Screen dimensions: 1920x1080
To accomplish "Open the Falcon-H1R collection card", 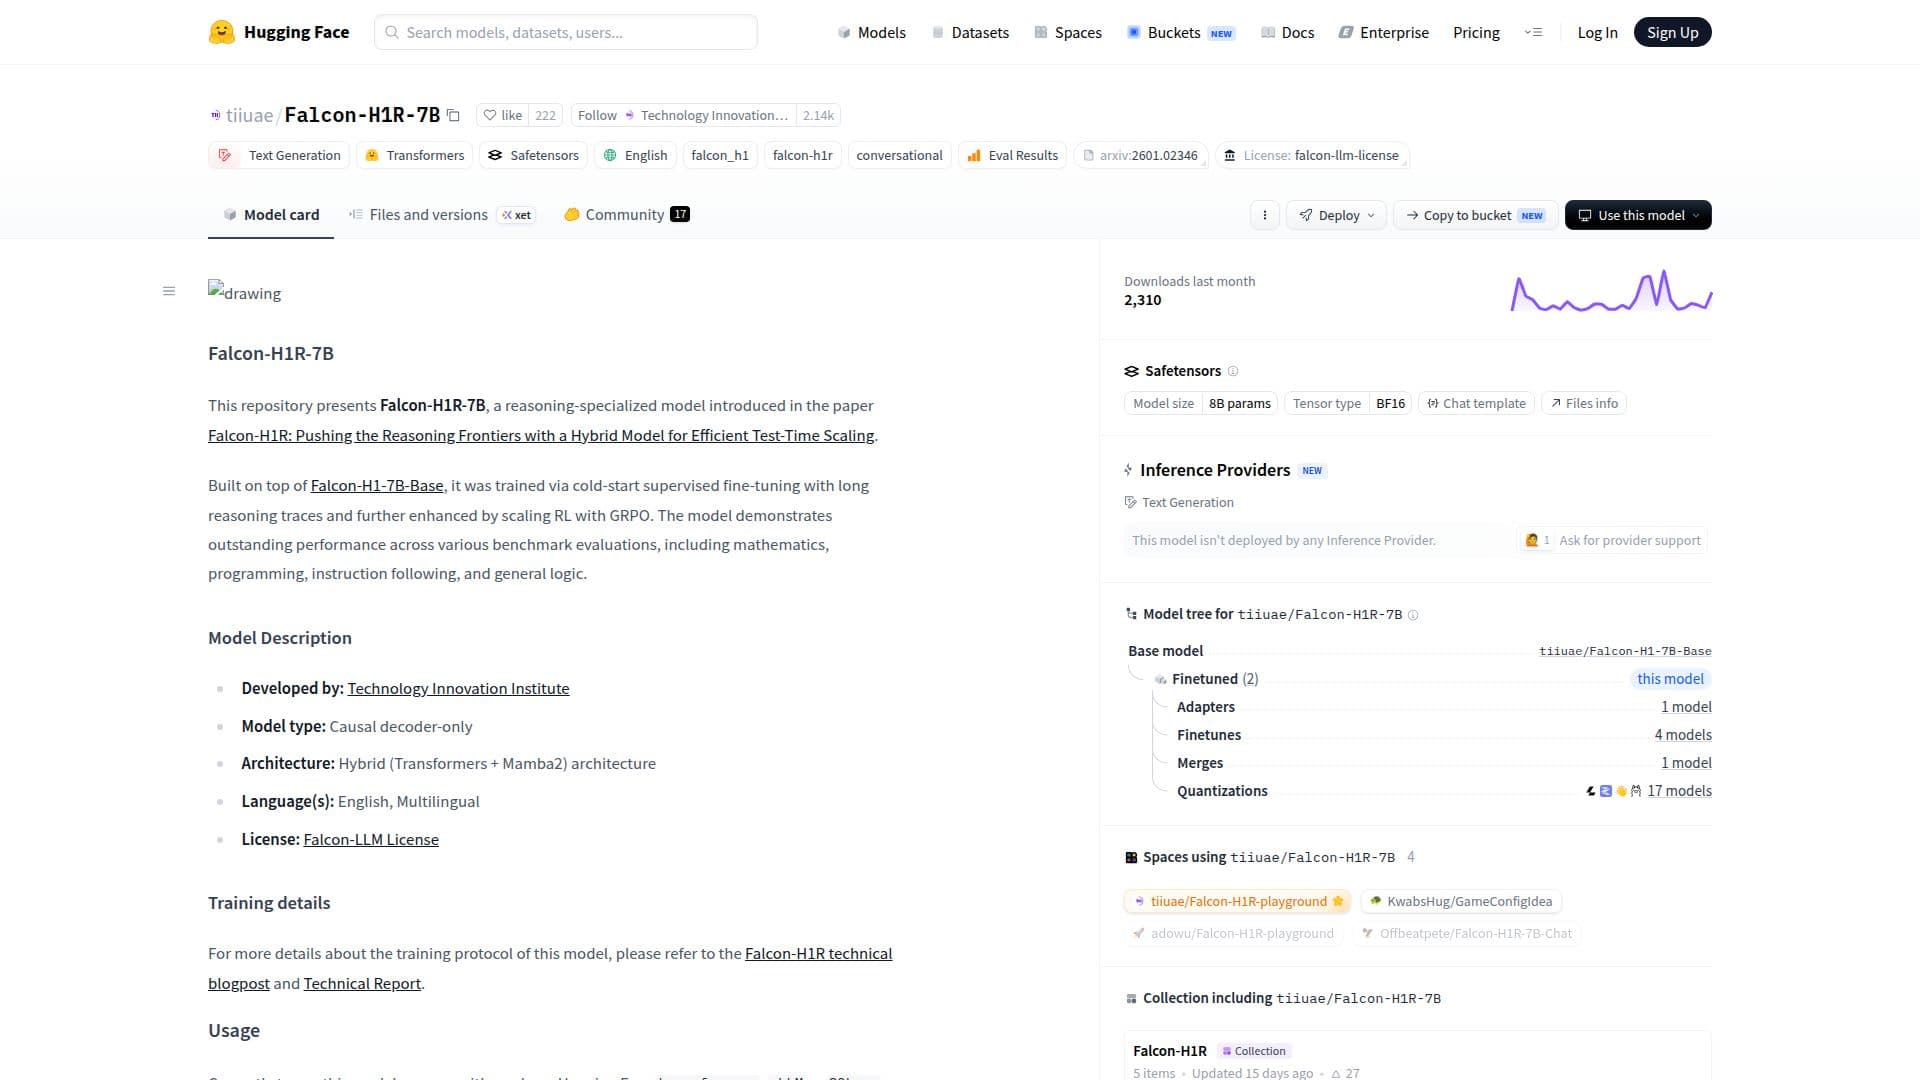I will coord(1417,1057).
